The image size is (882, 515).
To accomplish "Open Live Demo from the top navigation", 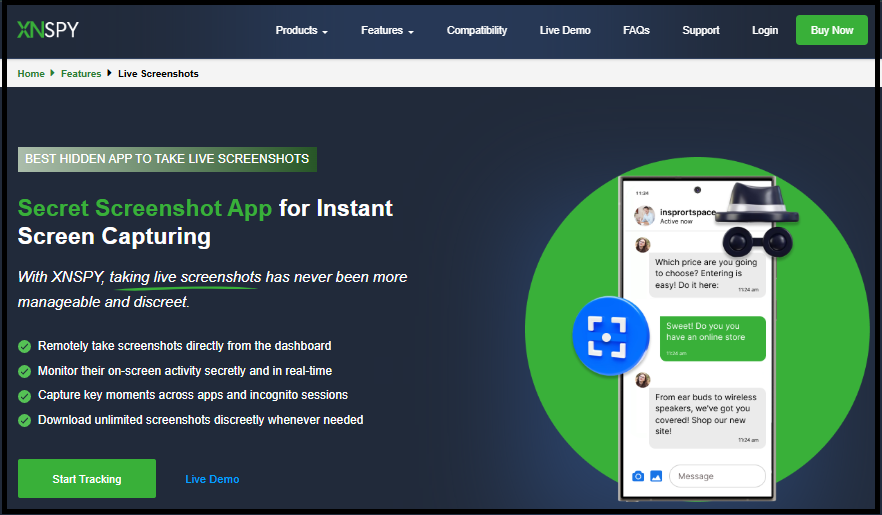I will pos(565,30).
